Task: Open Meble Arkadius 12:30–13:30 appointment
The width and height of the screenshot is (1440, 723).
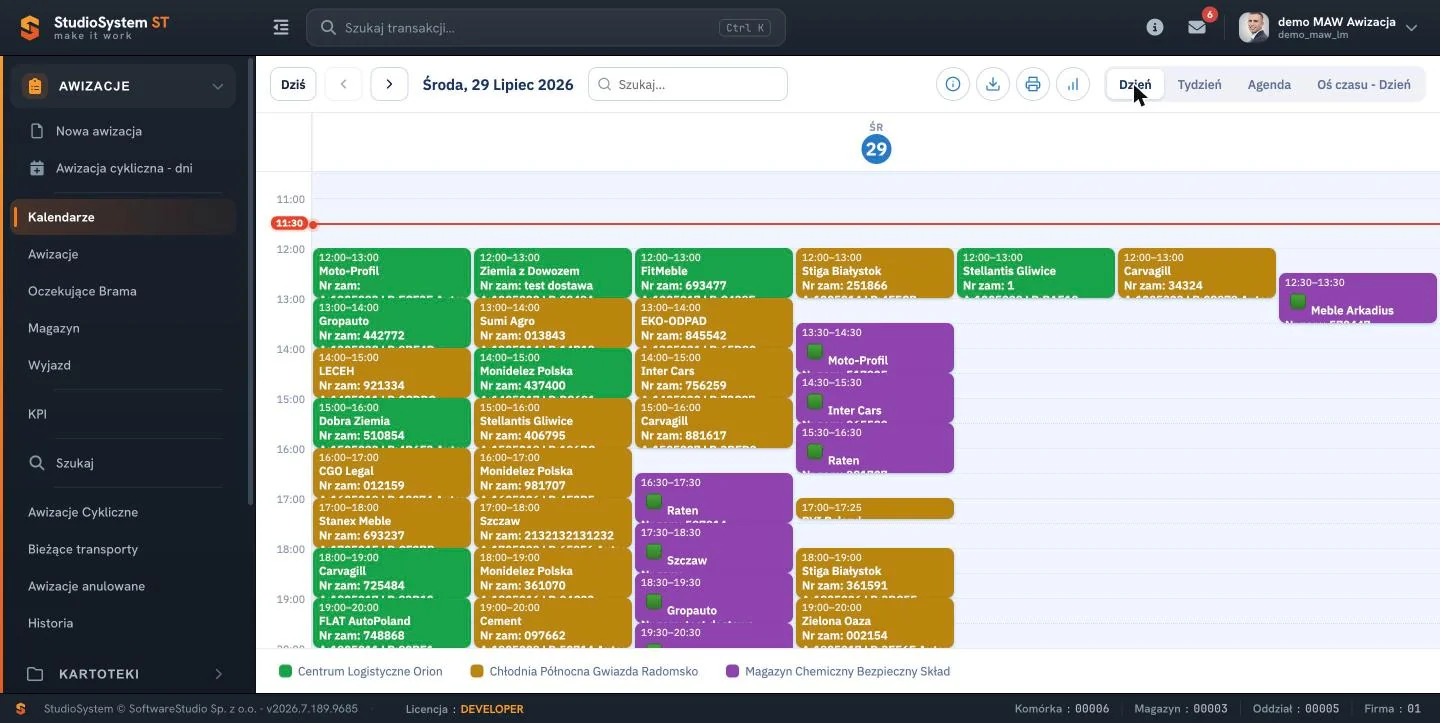Action: point(1358,298)
